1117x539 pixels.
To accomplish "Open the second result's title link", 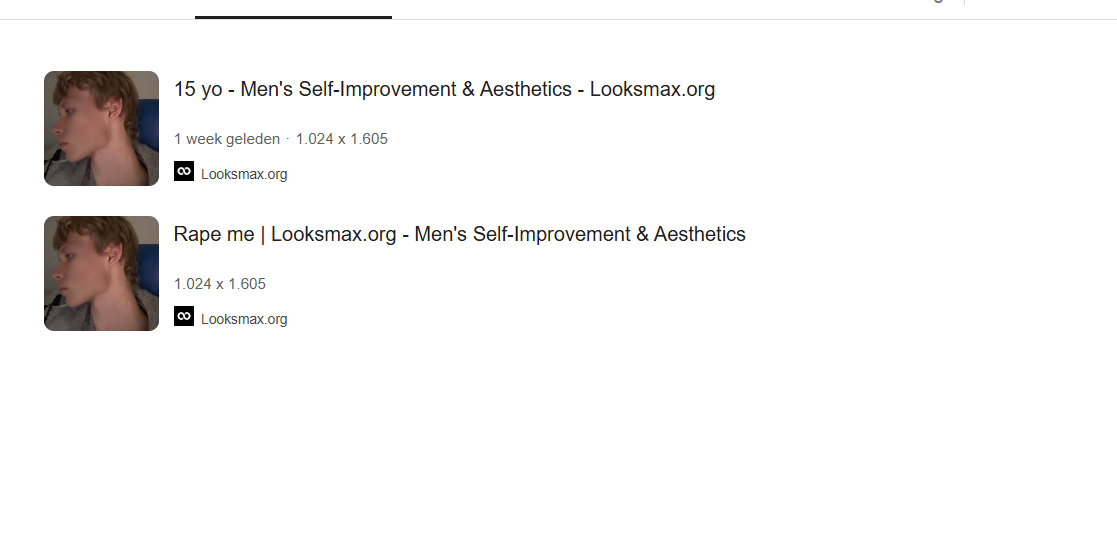I will pos(459,234).
